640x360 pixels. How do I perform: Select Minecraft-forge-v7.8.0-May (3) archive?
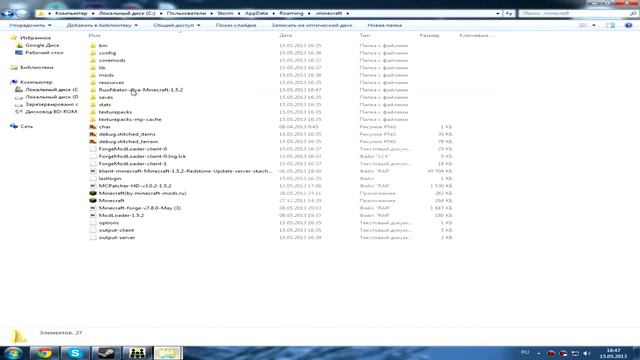140,208
